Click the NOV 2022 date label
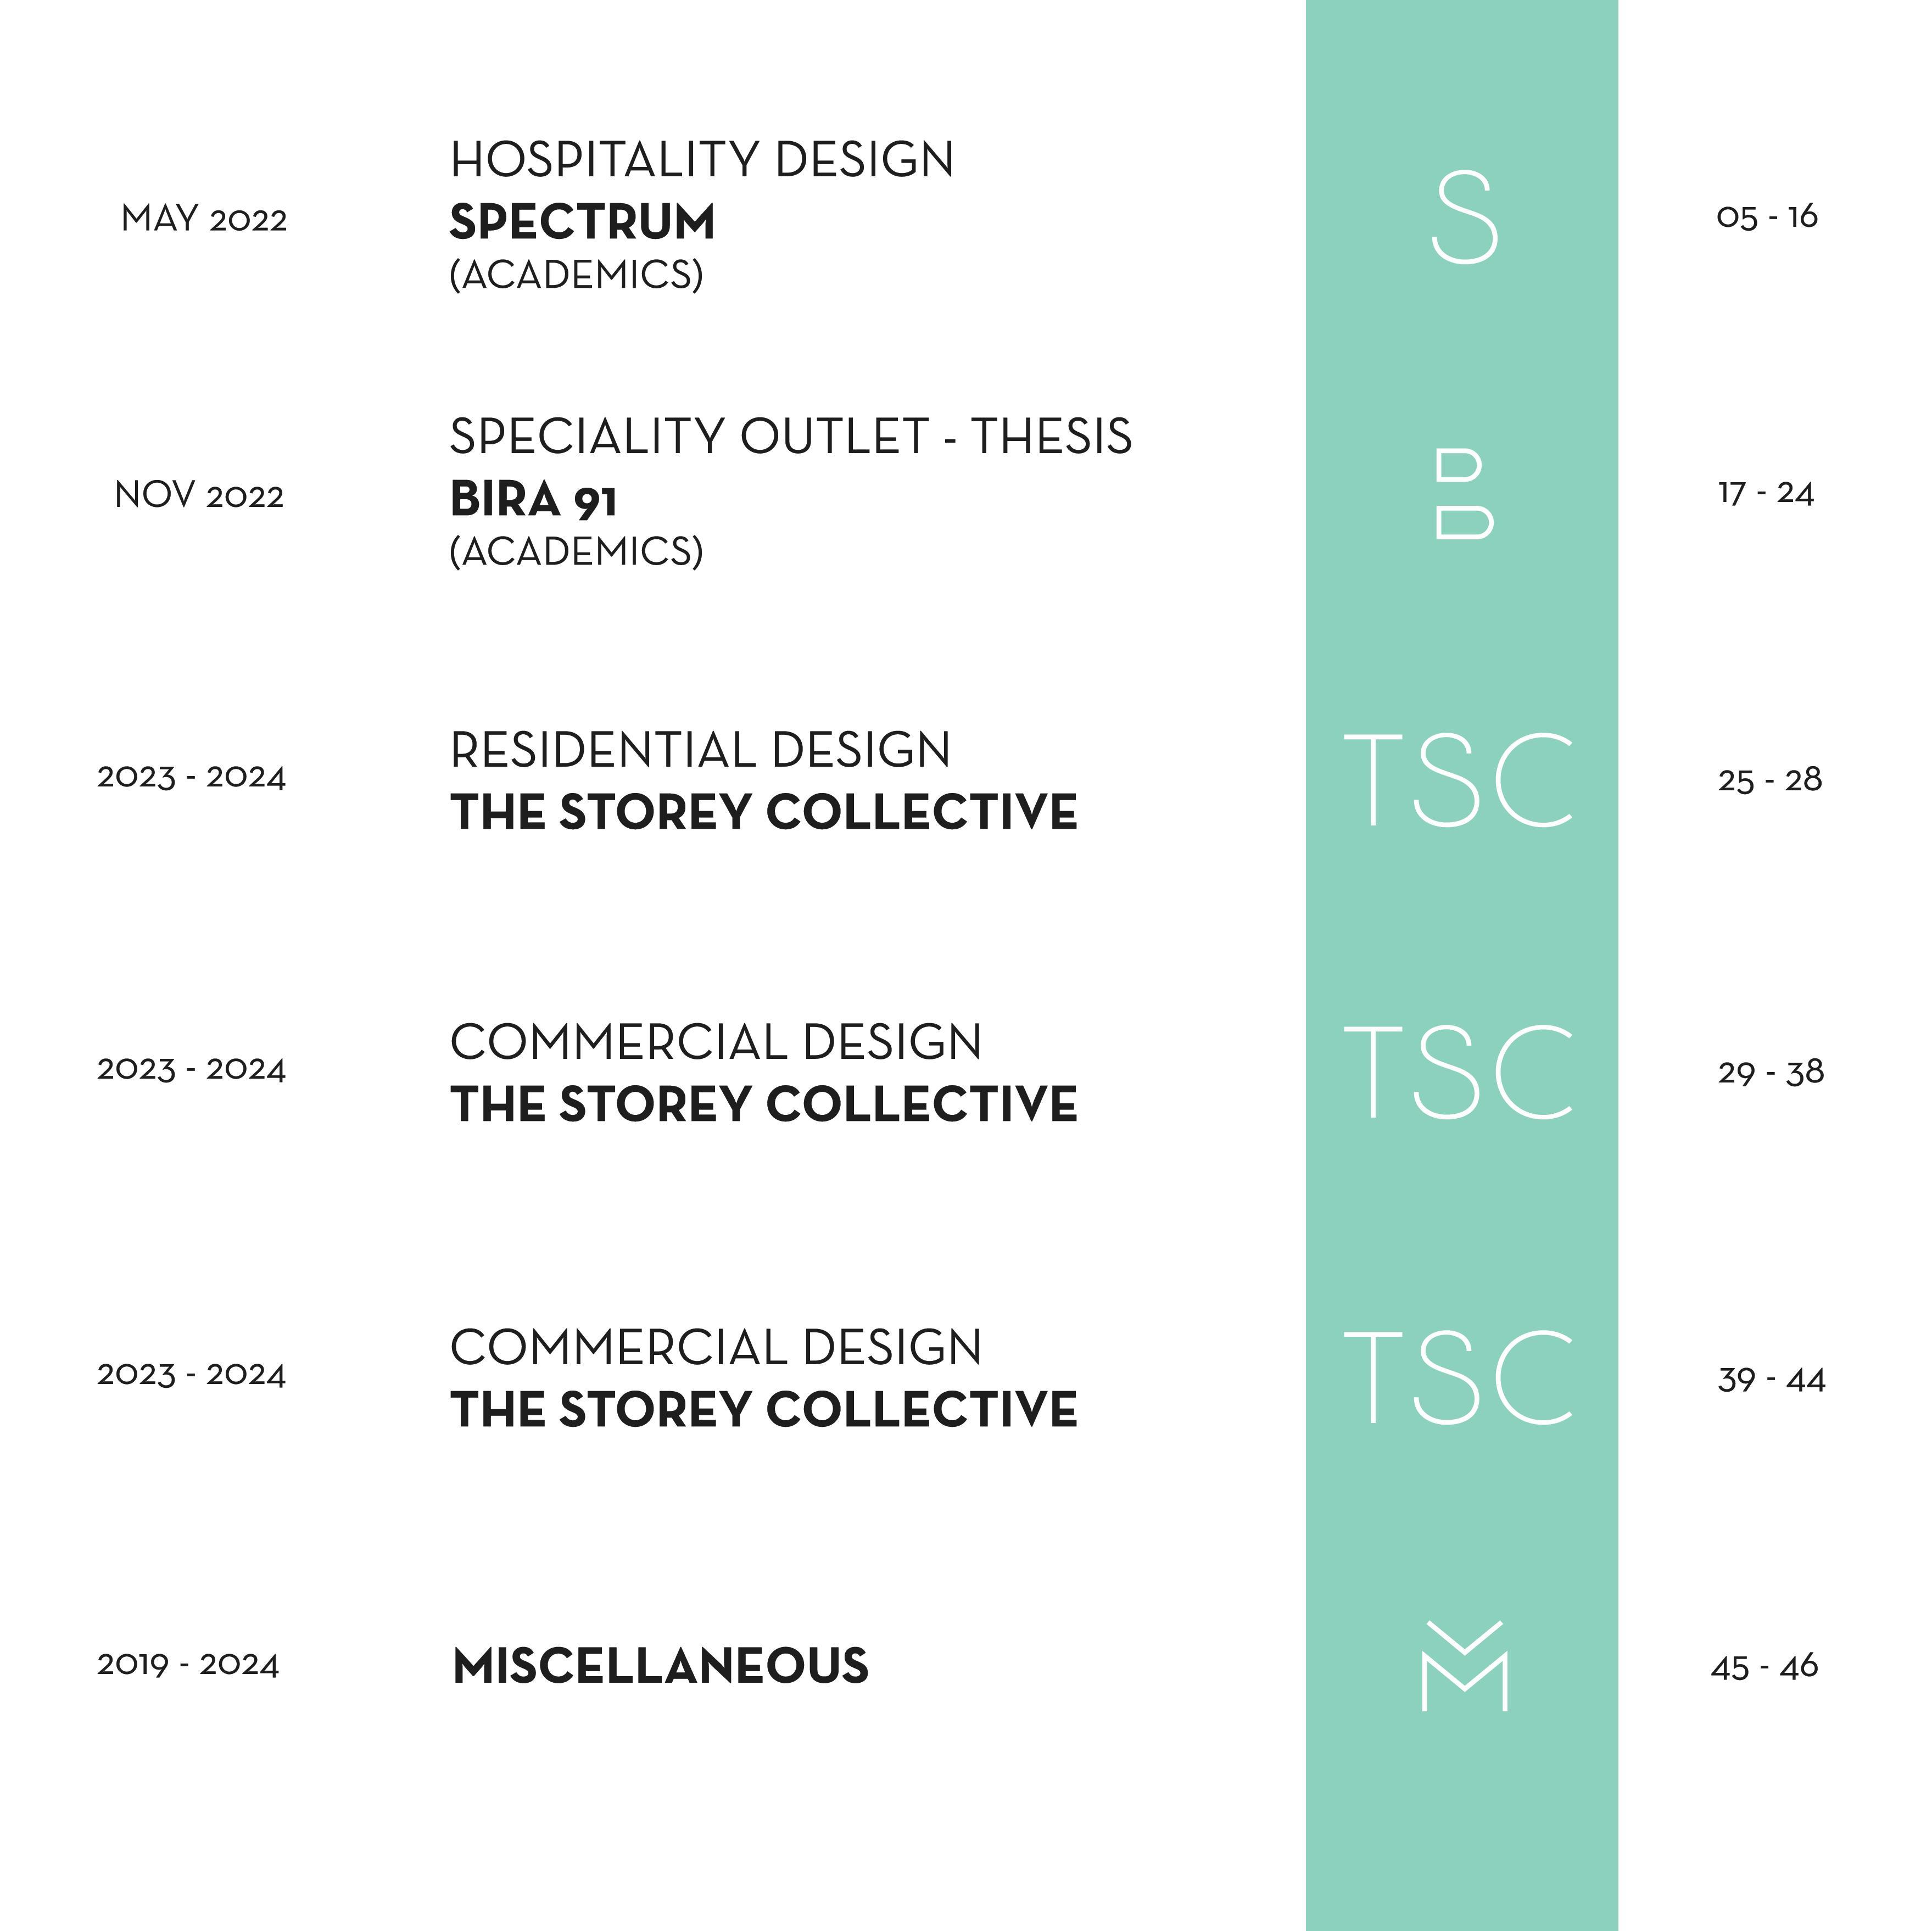The width and height of the screenshot is (1932, 1931). click(x=199, y=495)
